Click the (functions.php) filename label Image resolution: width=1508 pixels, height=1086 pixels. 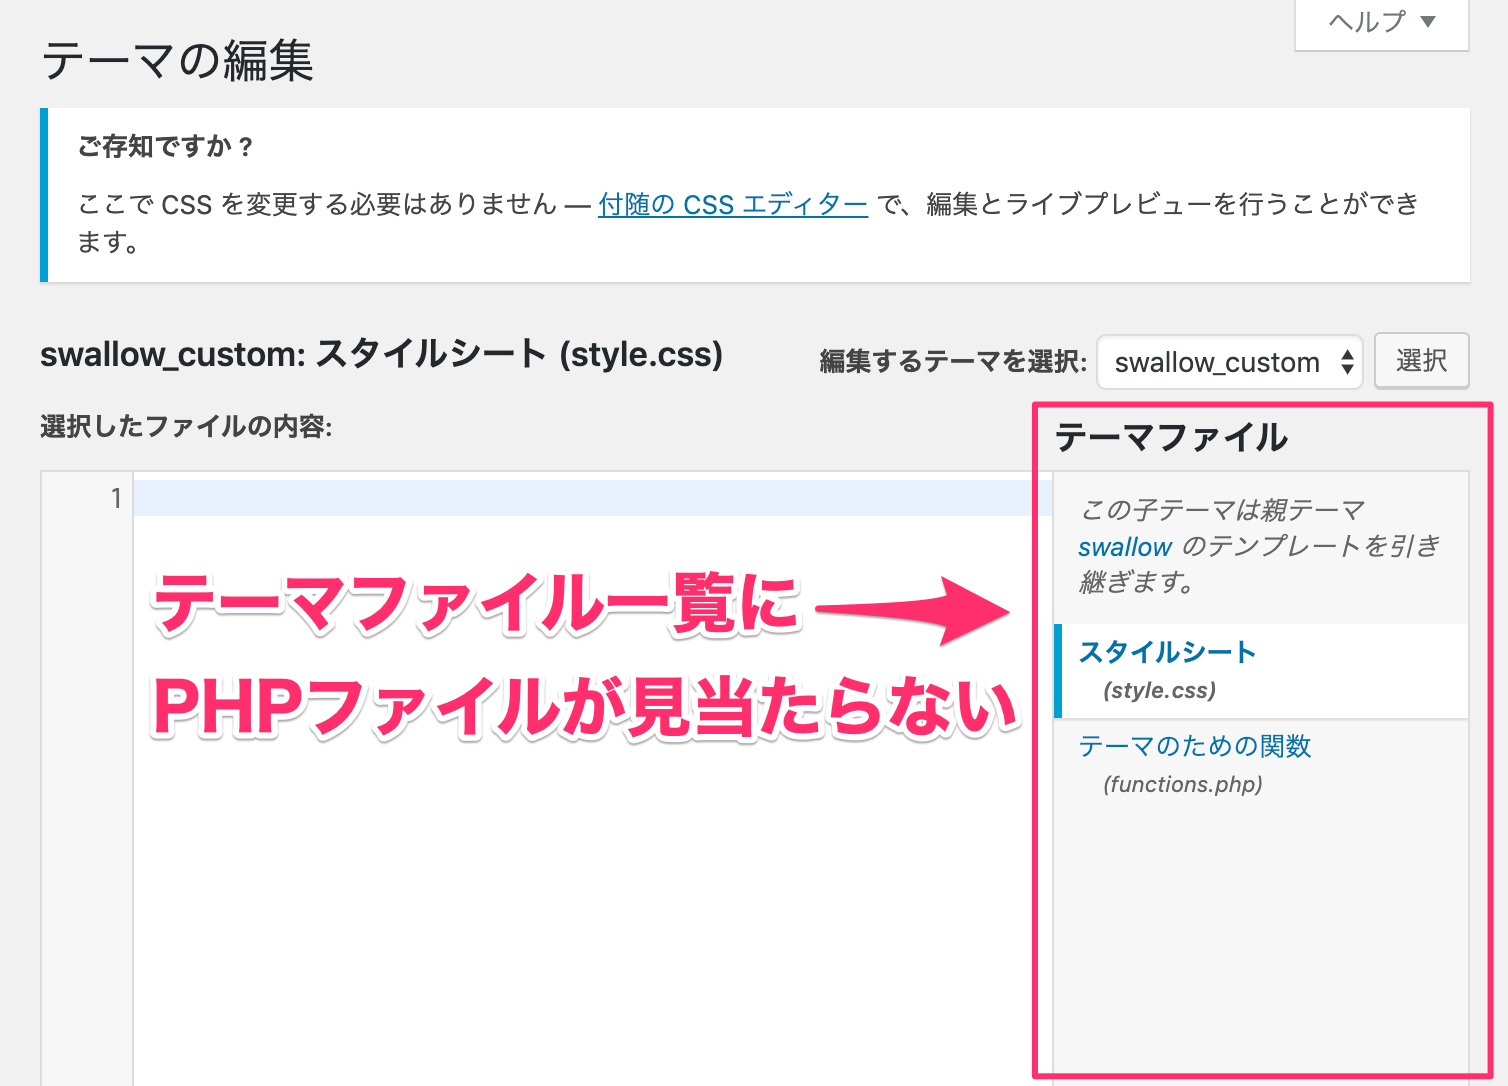tap(1182, 784)
